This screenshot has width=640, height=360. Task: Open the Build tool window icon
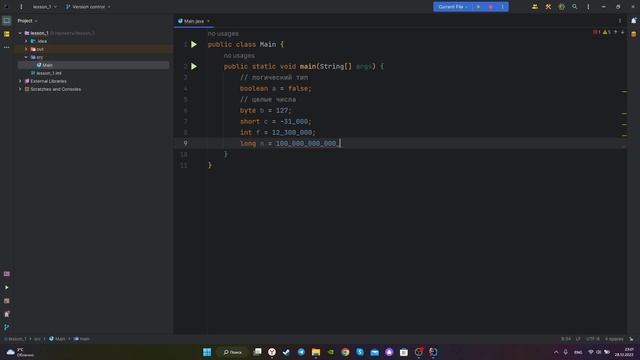pos(7,301)
